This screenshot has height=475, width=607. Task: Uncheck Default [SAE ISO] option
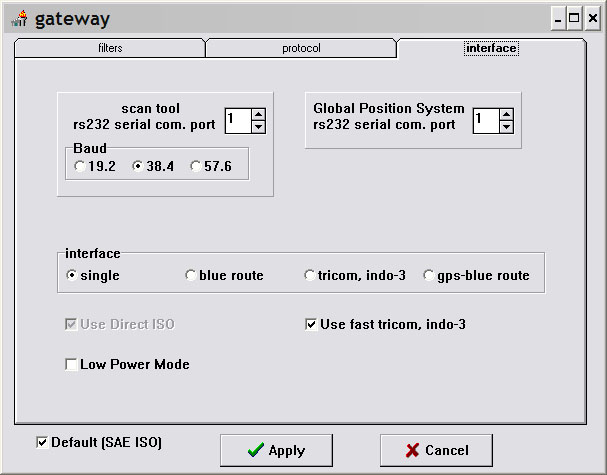[41, 442]
